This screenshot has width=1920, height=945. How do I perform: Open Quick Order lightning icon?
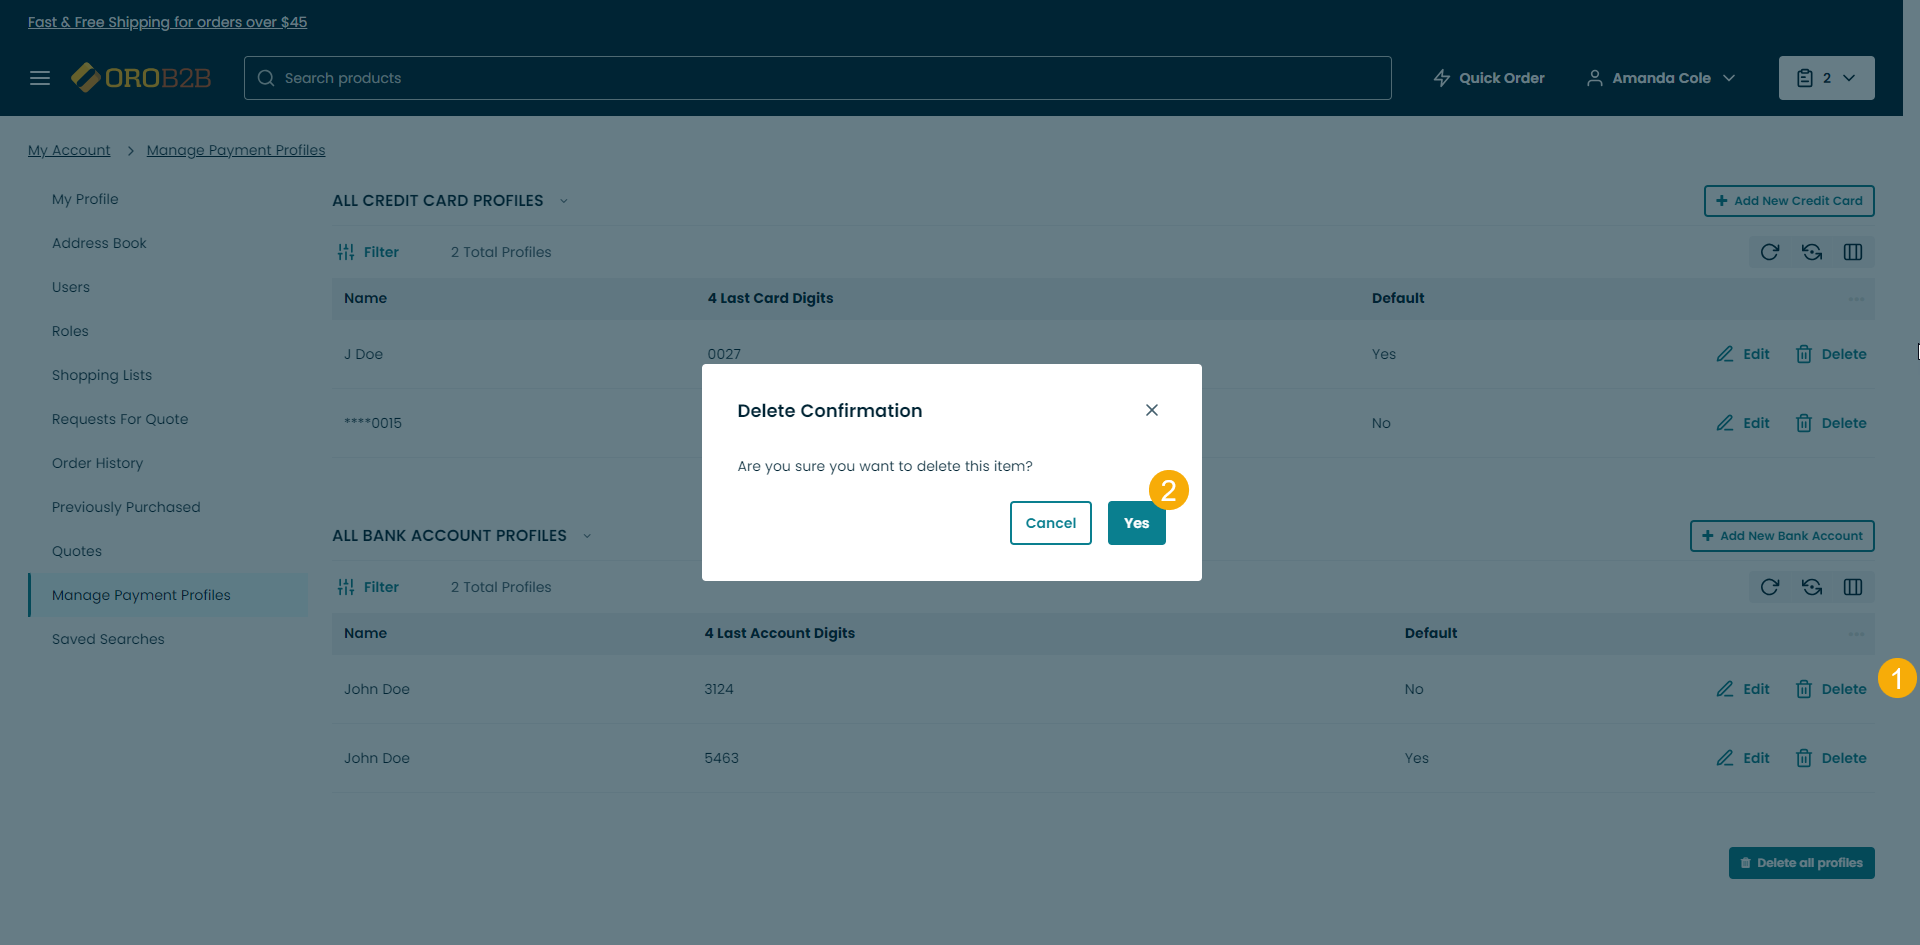(x=1442, y=78)
